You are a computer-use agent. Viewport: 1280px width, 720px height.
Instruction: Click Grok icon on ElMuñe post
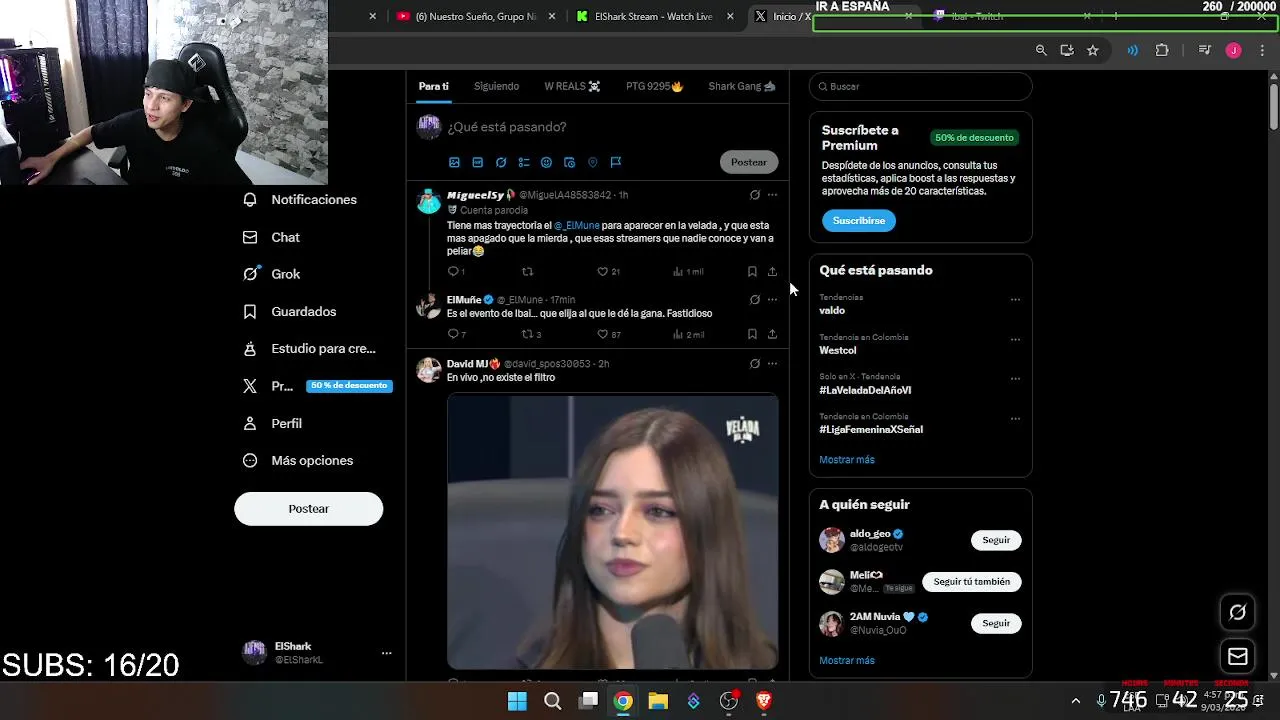(755, 299)
